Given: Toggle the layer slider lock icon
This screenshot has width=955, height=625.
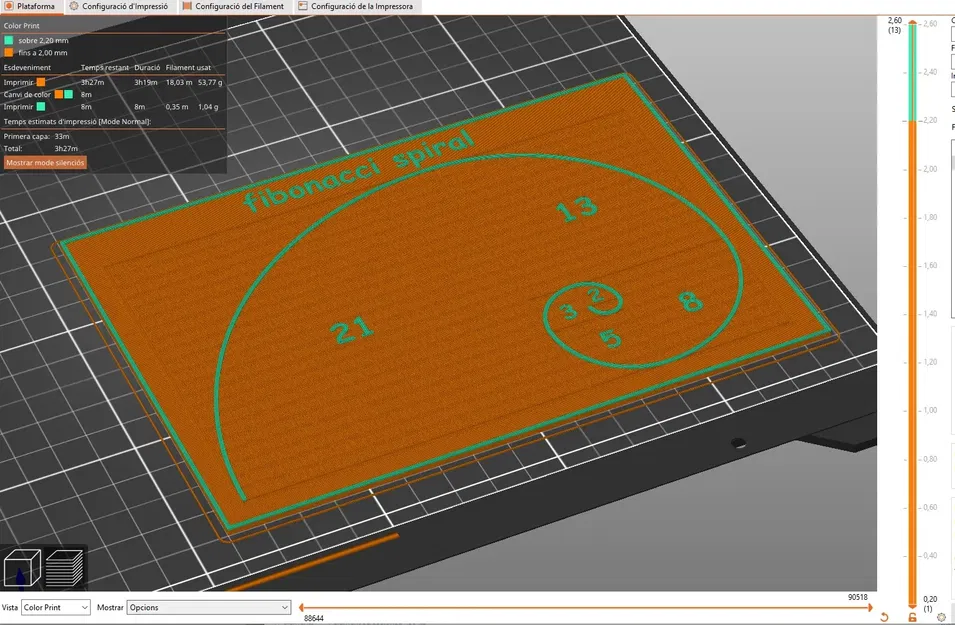Looking at the screenshot, I should [912, 617].
